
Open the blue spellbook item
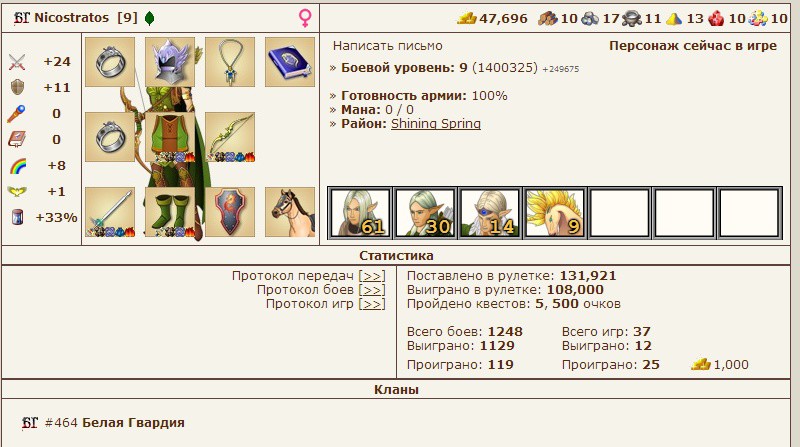(290, 62)
